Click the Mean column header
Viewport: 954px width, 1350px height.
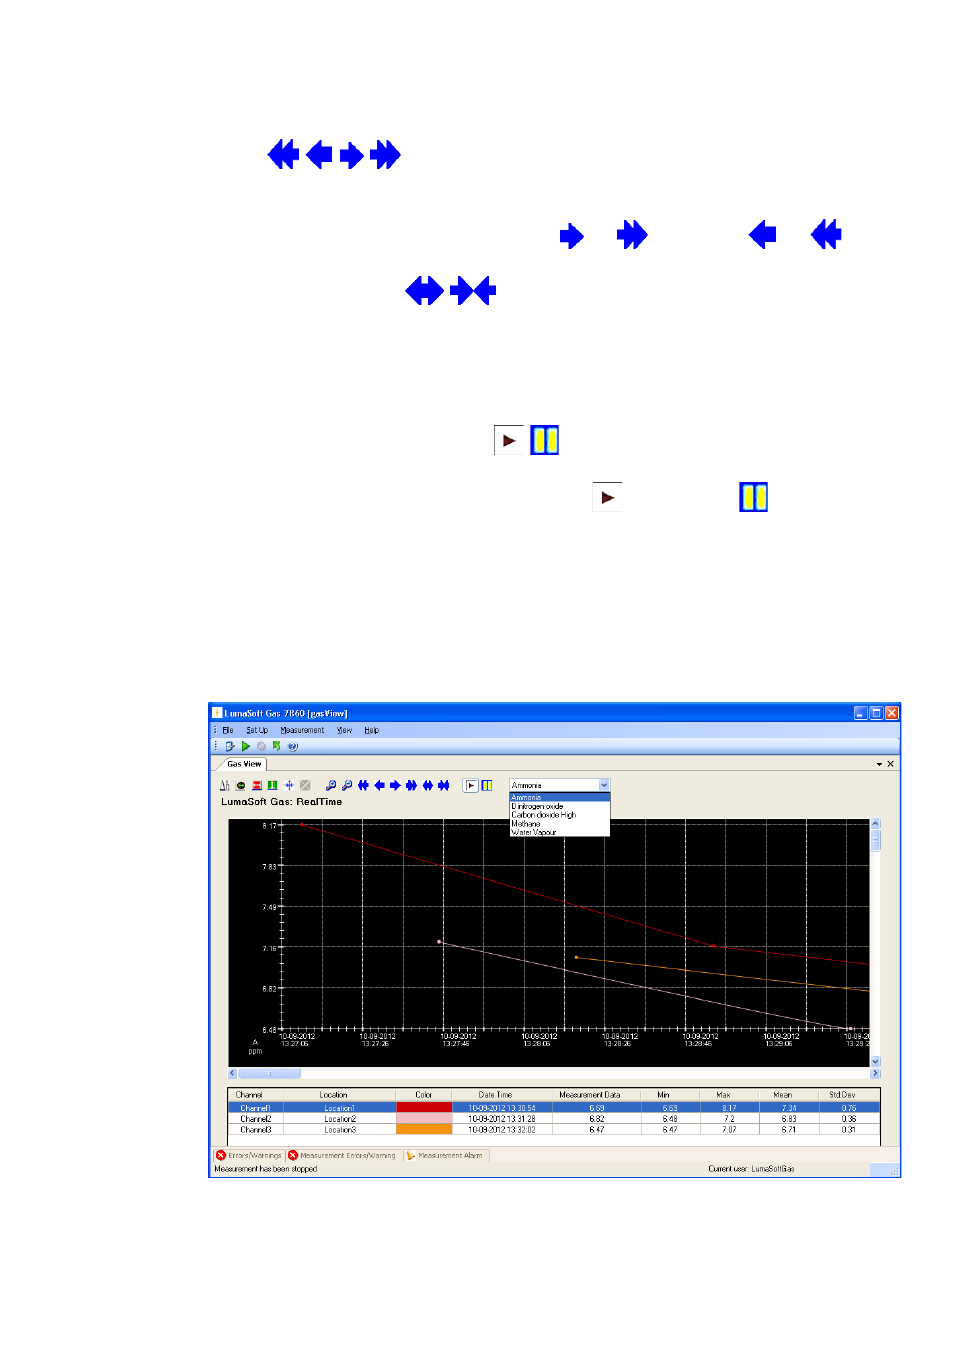[x=789, y=1095]
